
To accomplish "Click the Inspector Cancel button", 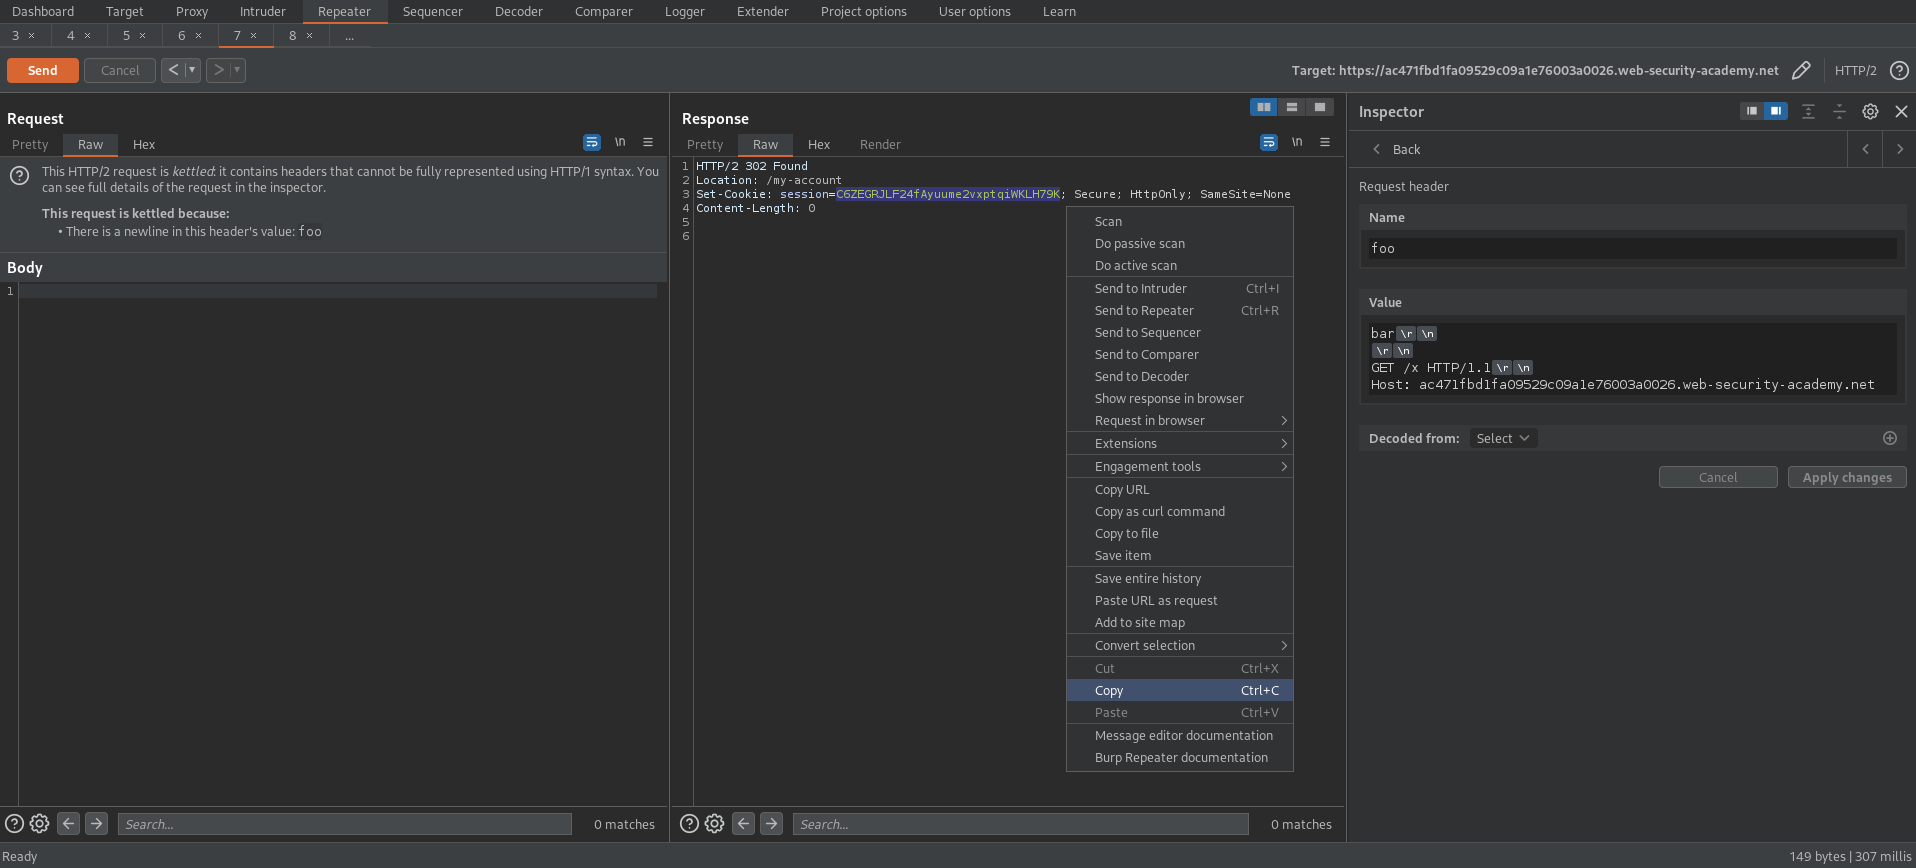I will [x=1718, y=477].
